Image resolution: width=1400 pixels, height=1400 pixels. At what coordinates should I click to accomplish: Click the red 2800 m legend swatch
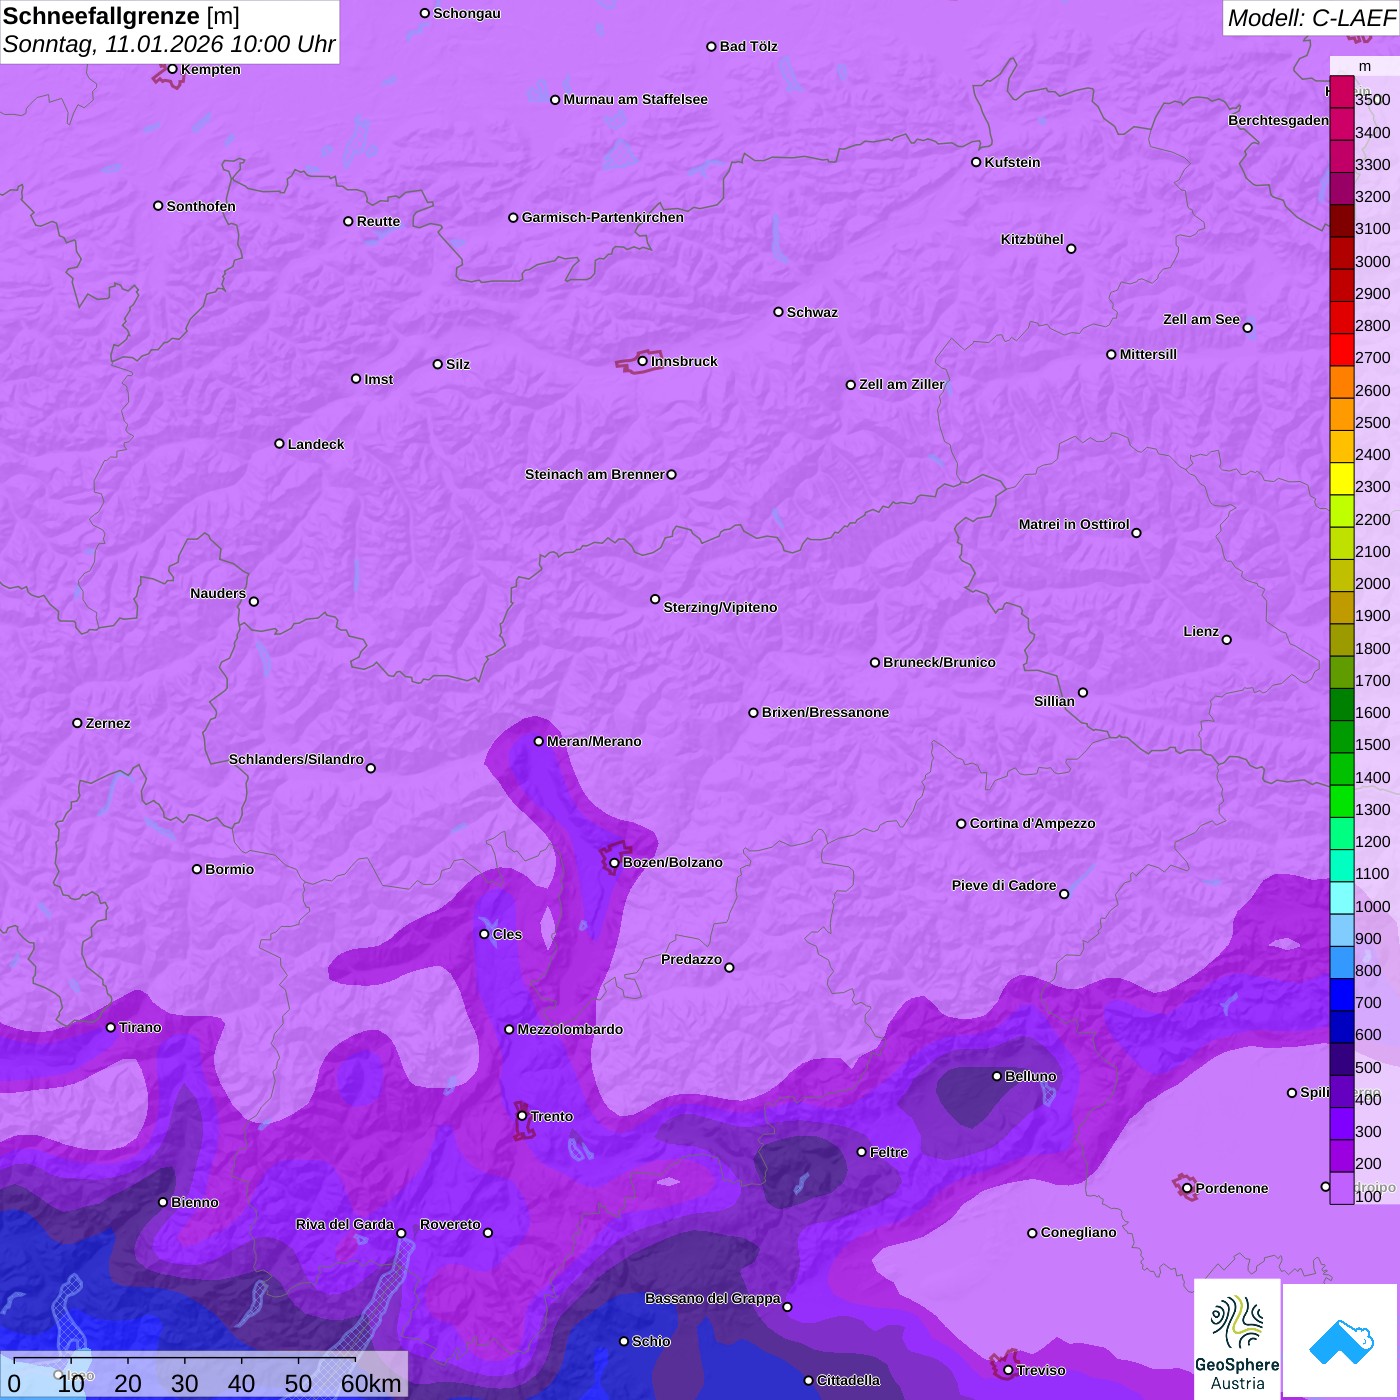point(1341,318)
